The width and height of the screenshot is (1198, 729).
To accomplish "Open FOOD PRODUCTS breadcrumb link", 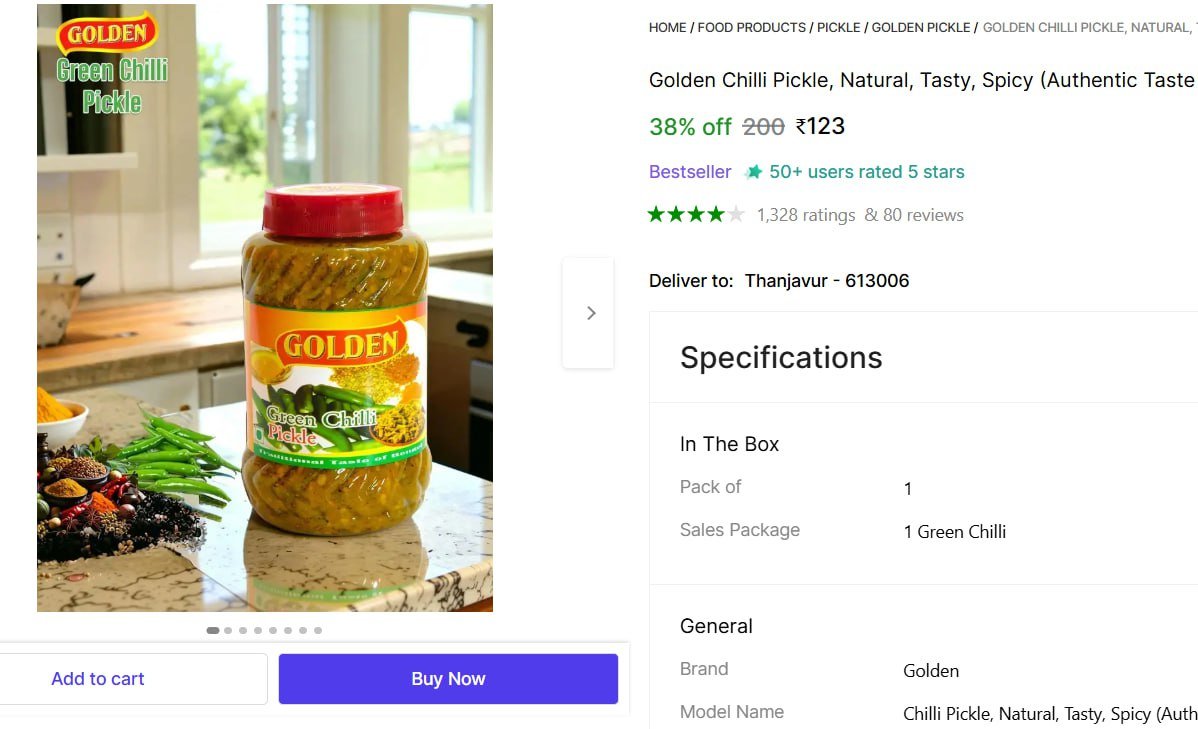I will (x=751, y=28).
